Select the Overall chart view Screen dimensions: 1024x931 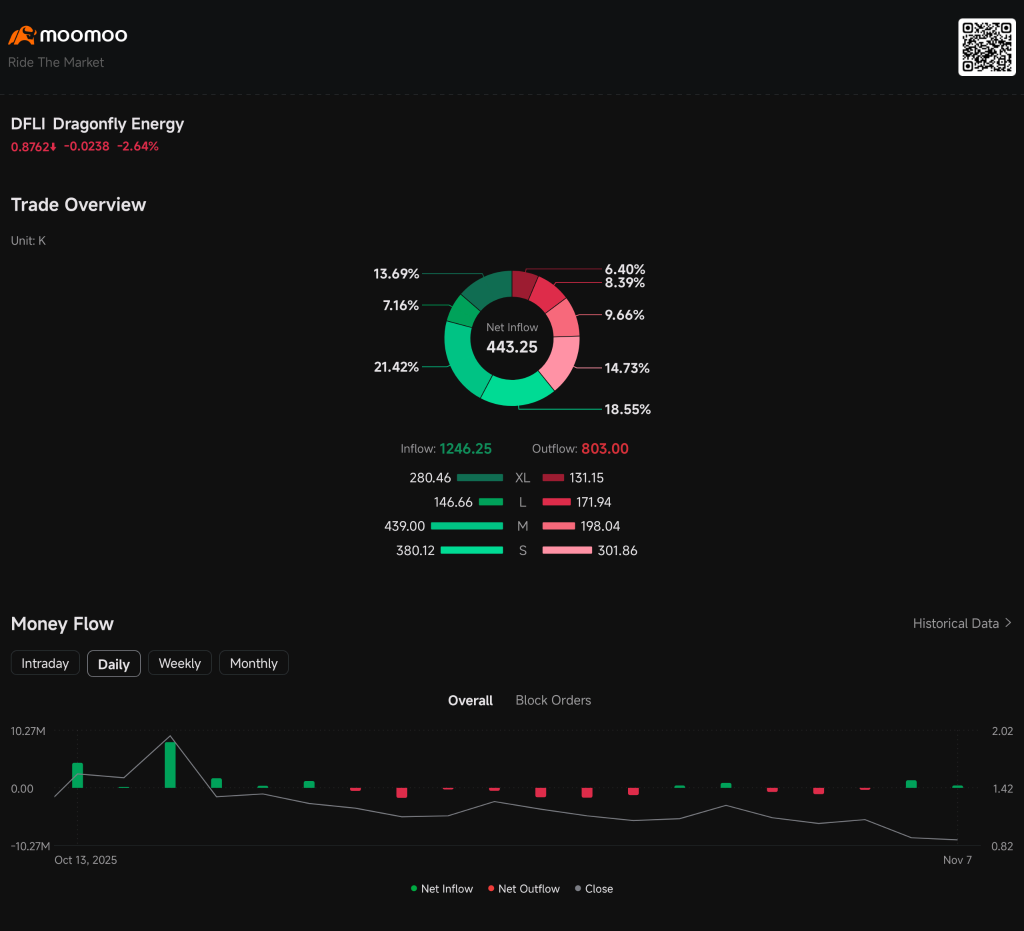[x=470, y=700]
